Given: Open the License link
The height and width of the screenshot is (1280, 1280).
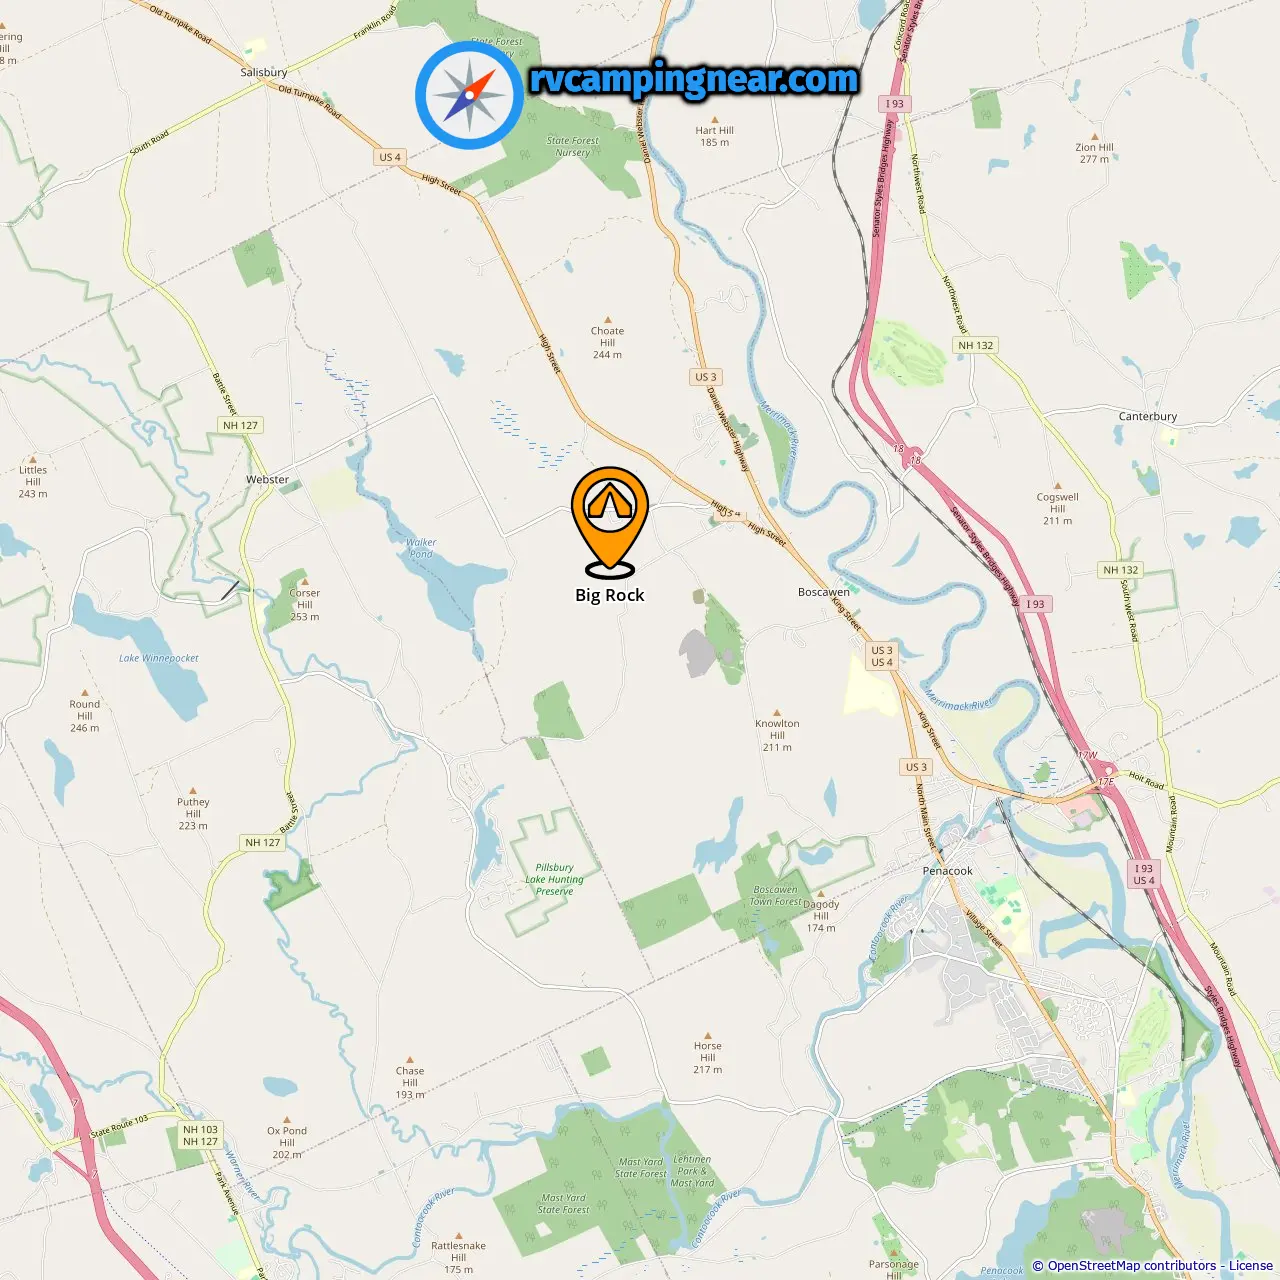Looking at the screenshot, I should (x=1250, y=1265).
